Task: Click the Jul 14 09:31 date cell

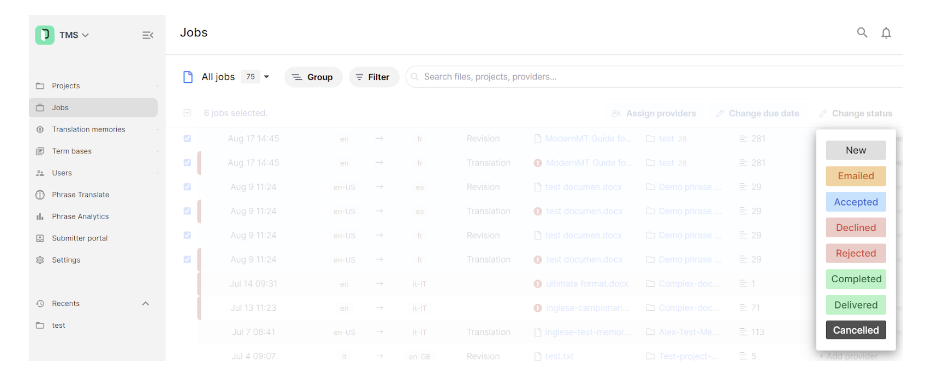Action: pyautogui.click(x=254, y=284)
